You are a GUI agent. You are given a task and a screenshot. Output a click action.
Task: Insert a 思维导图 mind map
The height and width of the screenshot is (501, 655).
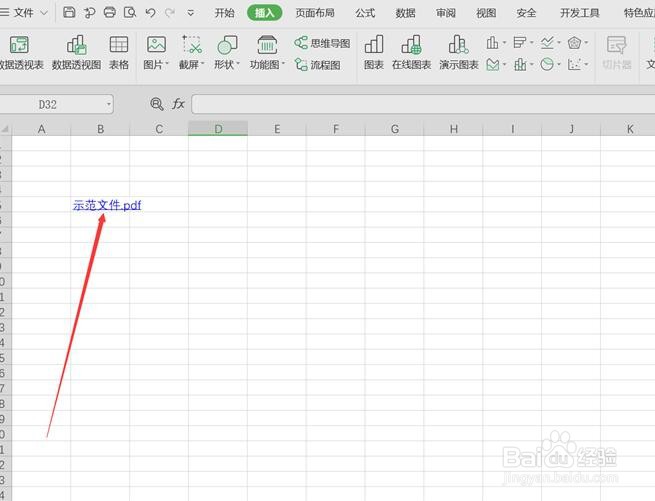[322, 43]
